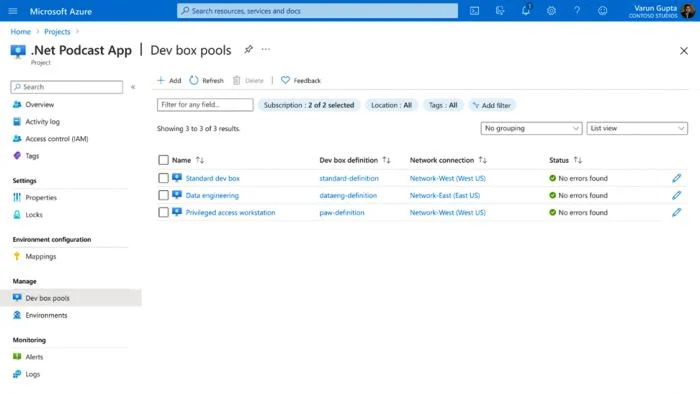Image resolution: width=700 pixels, height=394 pixels.
Task: Open the notifications bell
Action: click(526, 10)
